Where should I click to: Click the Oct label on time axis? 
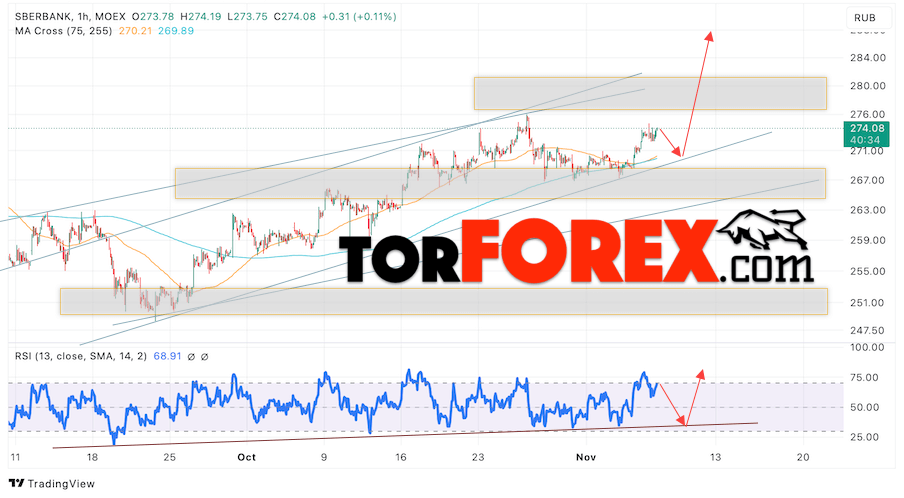[246, 458]
